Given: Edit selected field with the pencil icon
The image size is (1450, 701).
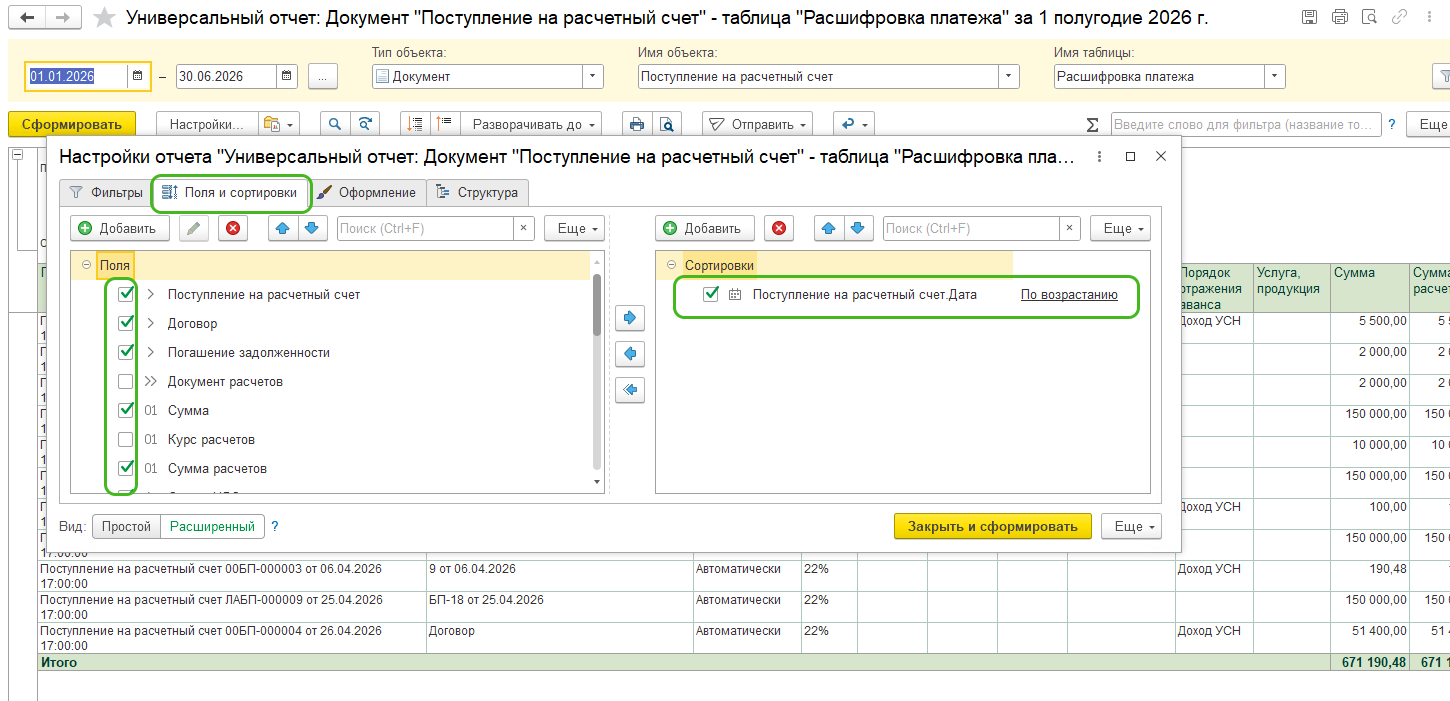Looking at the screenshot, I should [x=194, y=228].
